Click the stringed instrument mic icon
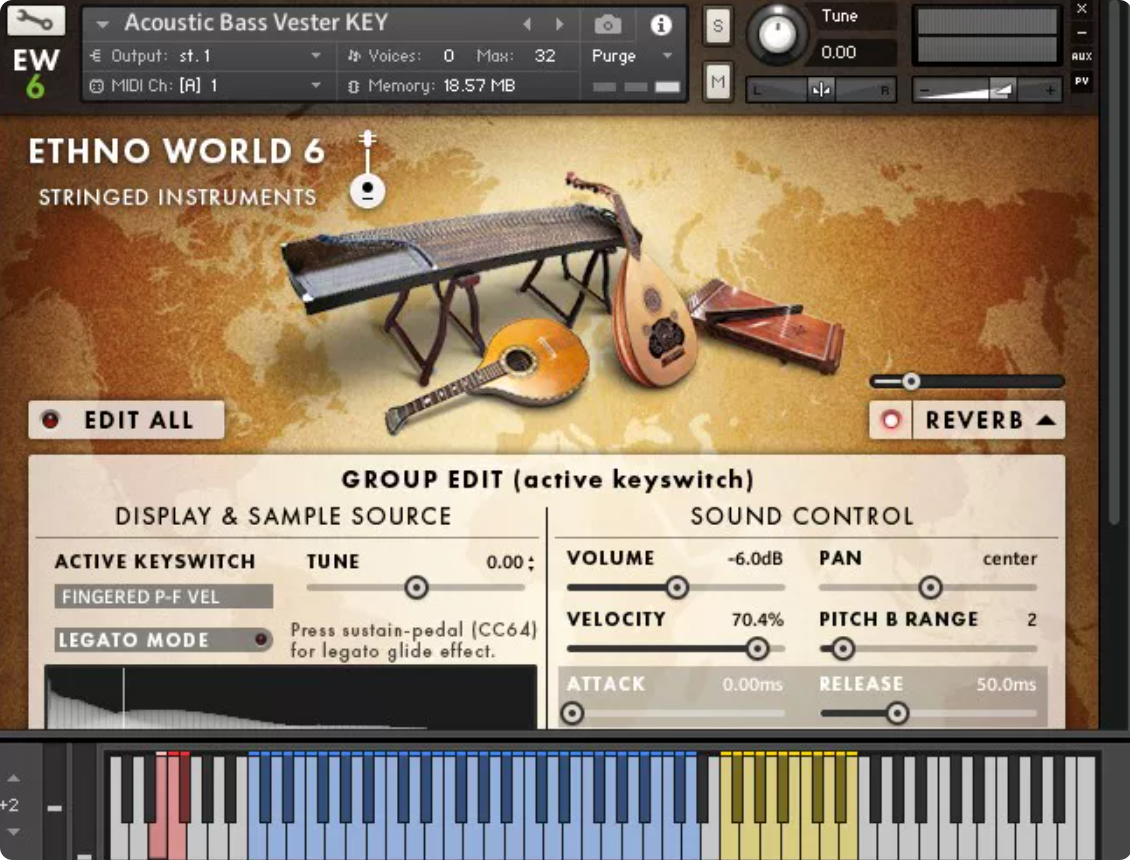Viewport: 1132px width, 860px height. (367, 169)
